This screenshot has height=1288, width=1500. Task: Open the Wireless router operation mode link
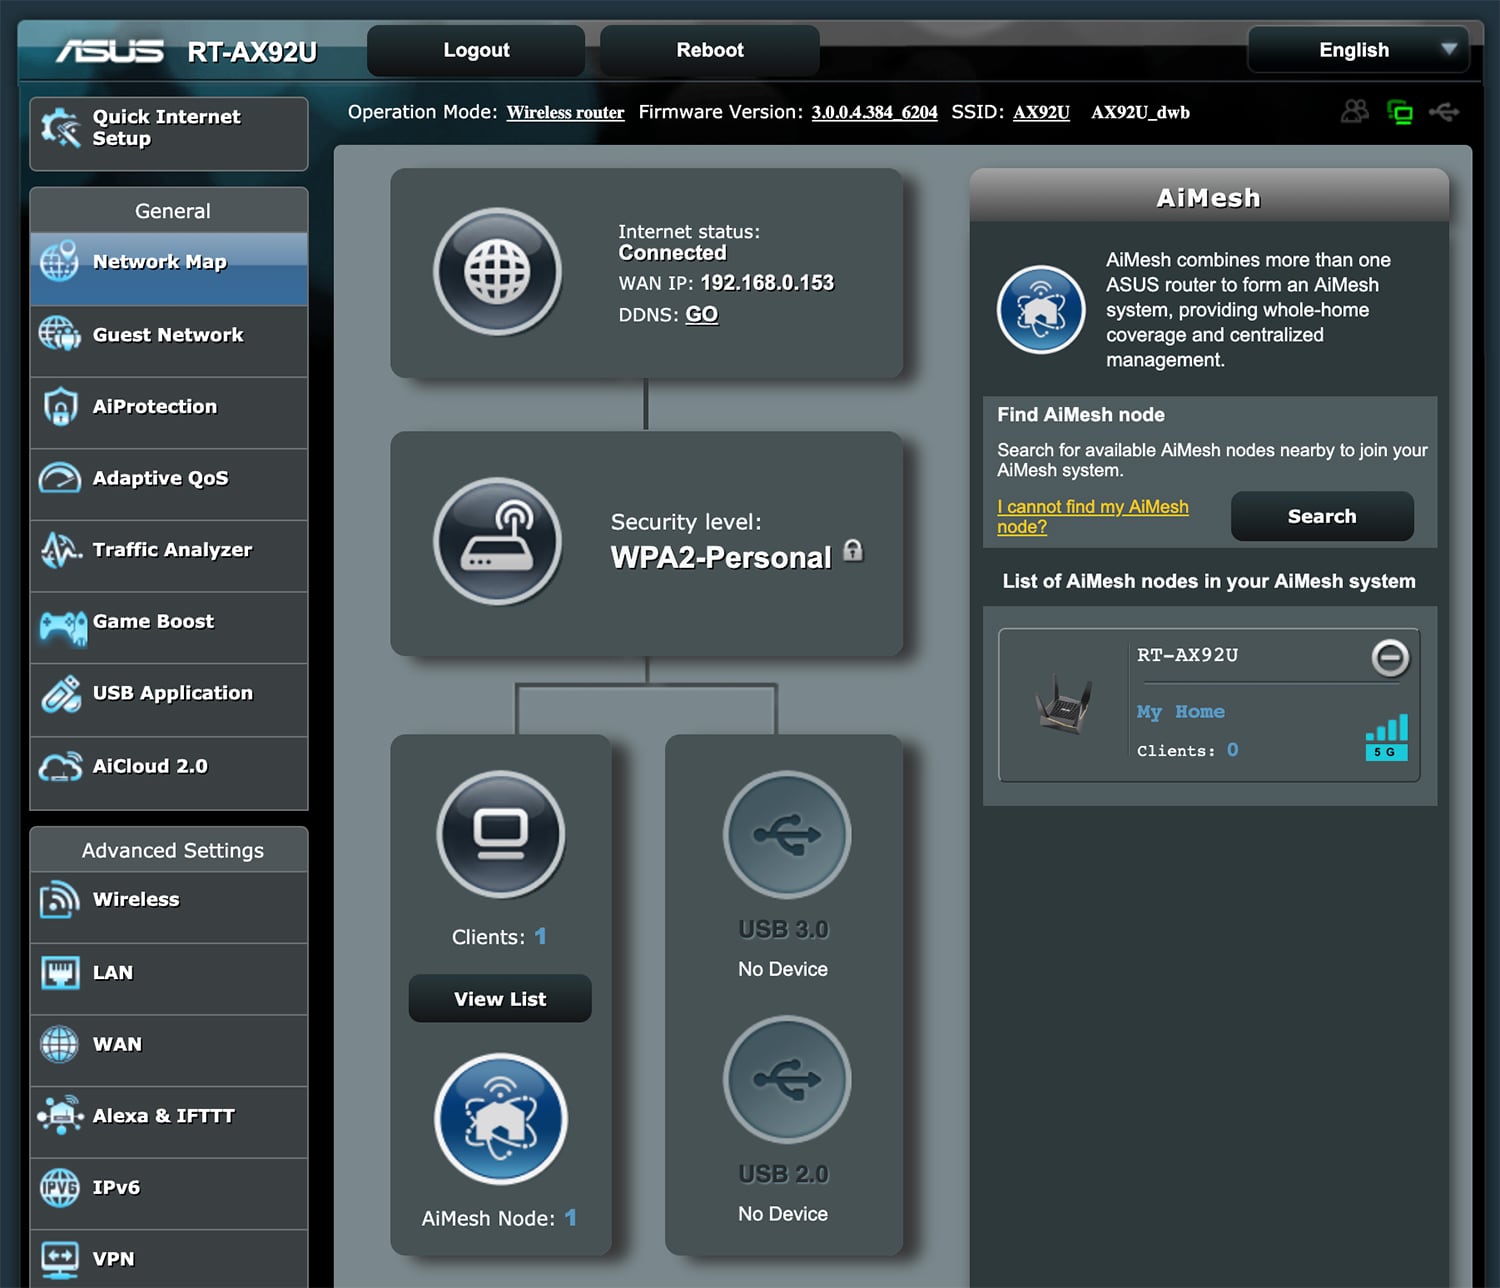pyautogui.click(x=565, y=112)
